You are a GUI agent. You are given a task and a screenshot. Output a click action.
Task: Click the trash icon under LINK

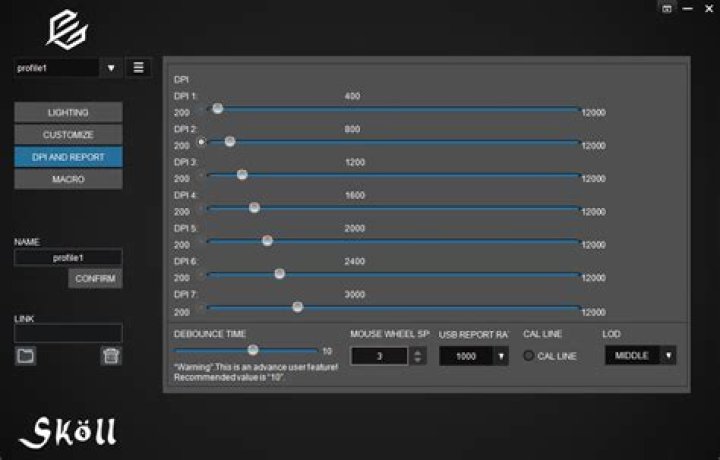click(x=111, y=356)
